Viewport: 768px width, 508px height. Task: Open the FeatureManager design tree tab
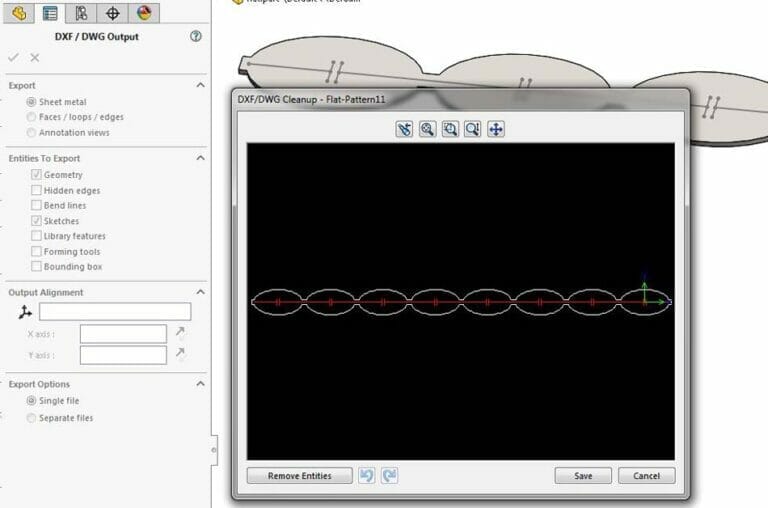(18, 13)
